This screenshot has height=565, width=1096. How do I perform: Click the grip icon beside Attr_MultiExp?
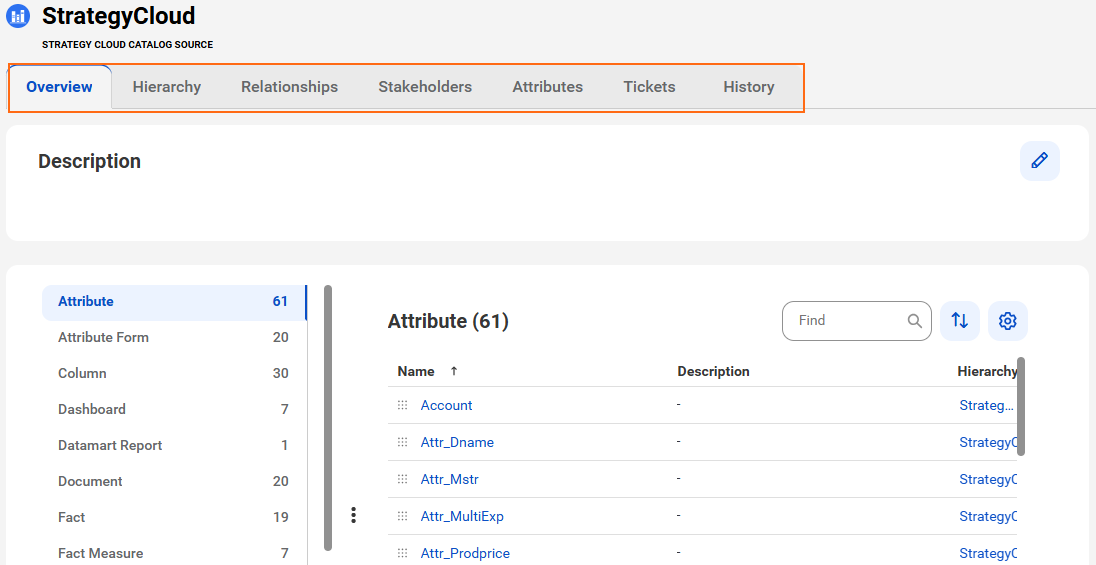coord(403,516)
